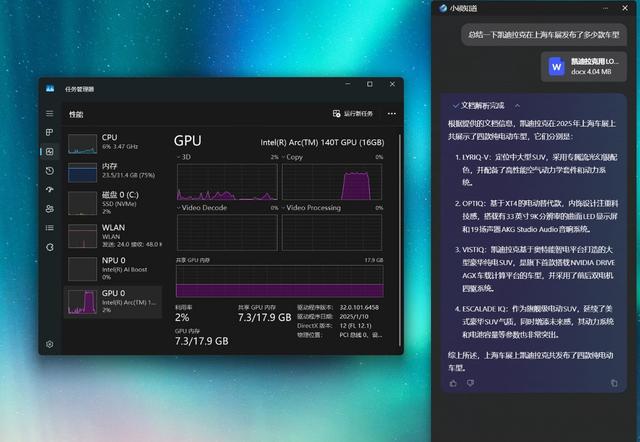Open the 3D engine graph dropdown
The image size is (640, 442).
click(183, 157)
